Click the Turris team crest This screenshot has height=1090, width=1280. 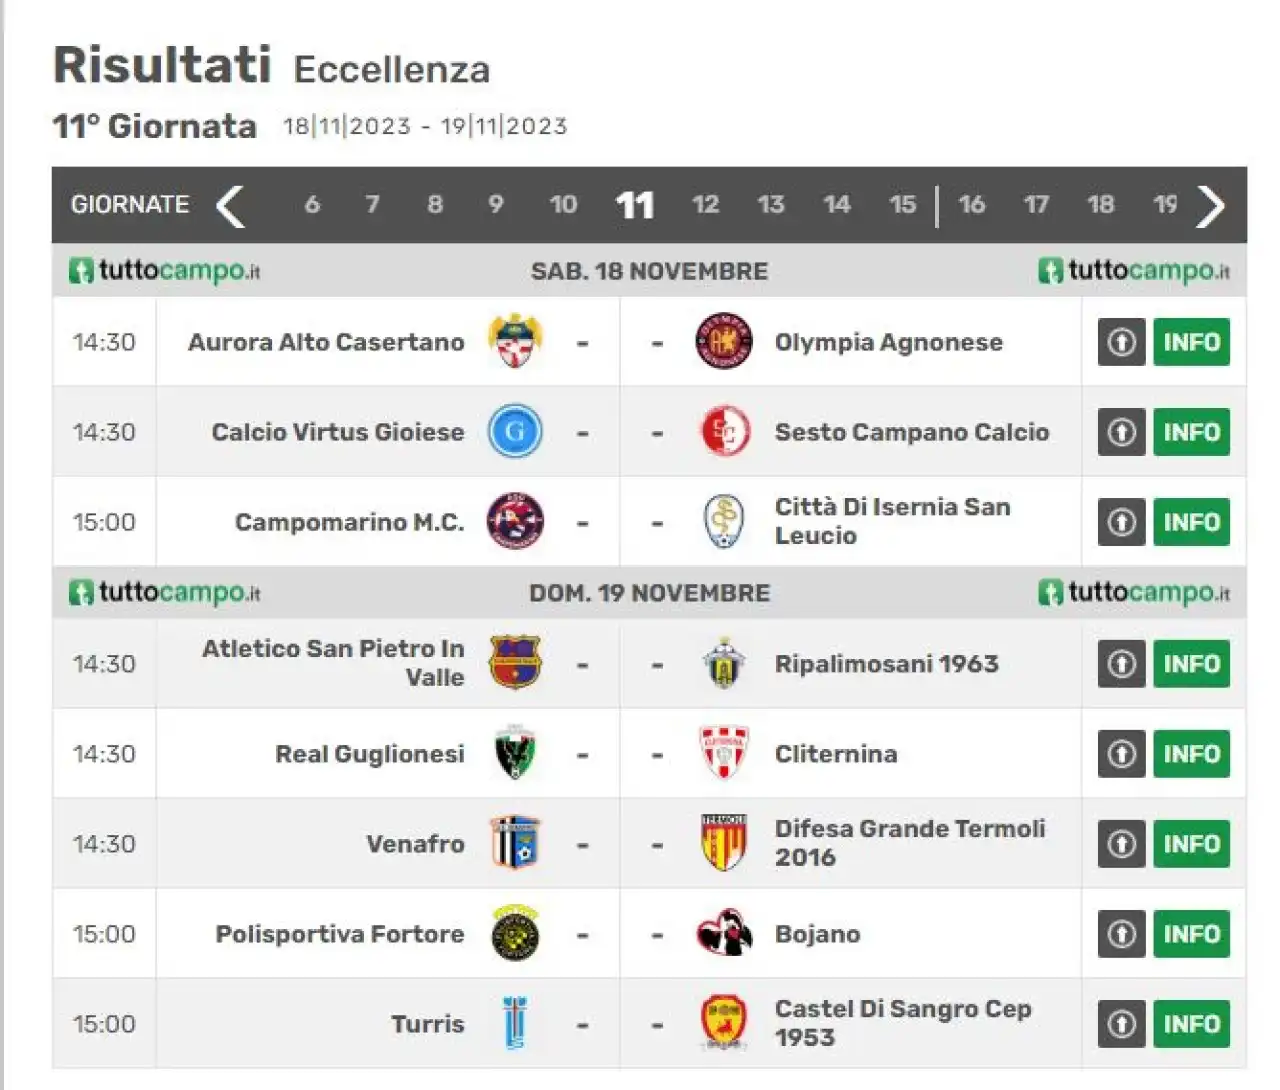click(515, 1023)
